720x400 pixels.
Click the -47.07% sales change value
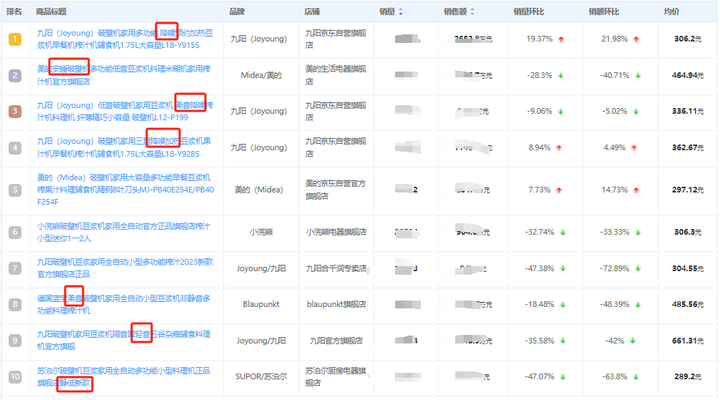pos(540,377)
